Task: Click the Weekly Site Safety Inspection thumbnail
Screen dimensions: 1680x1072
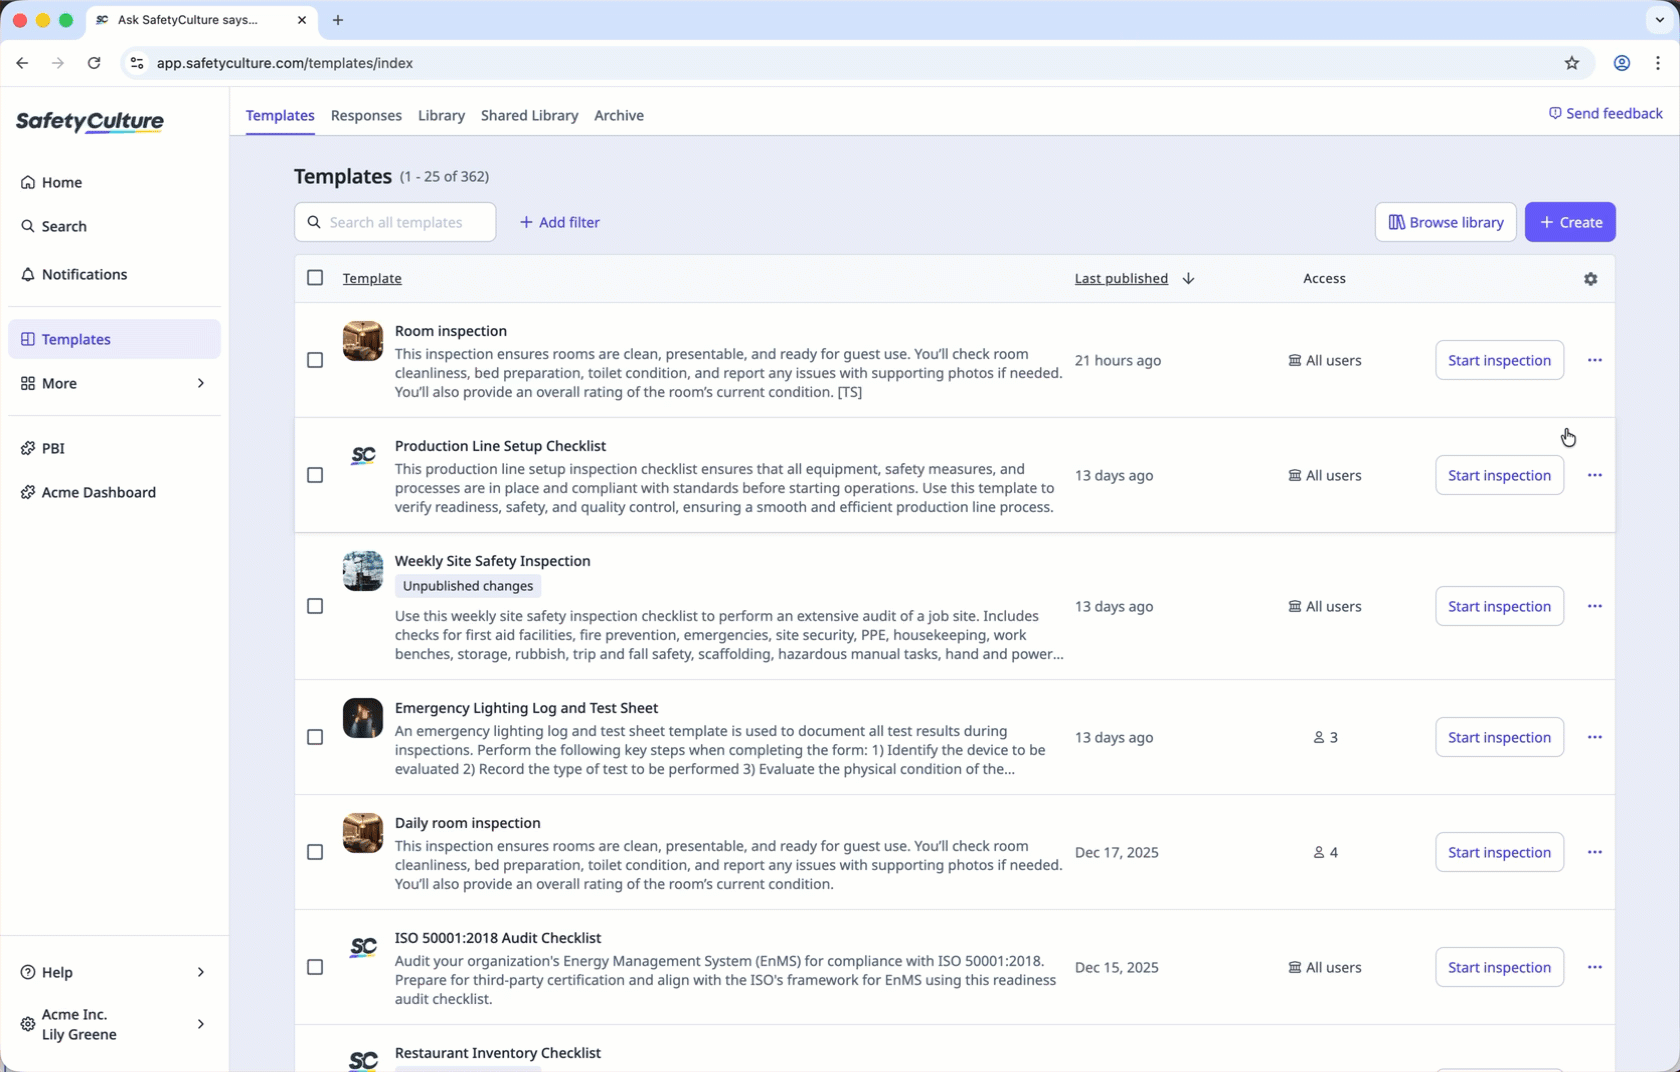Action: 363,571
